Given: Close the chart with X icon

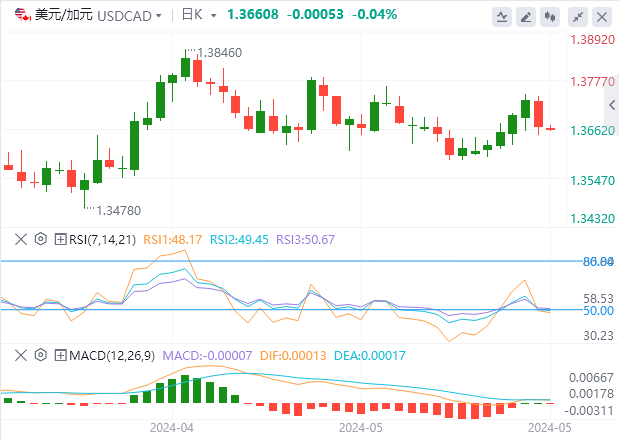Looking at the screenshot, I should coord(602,17).
